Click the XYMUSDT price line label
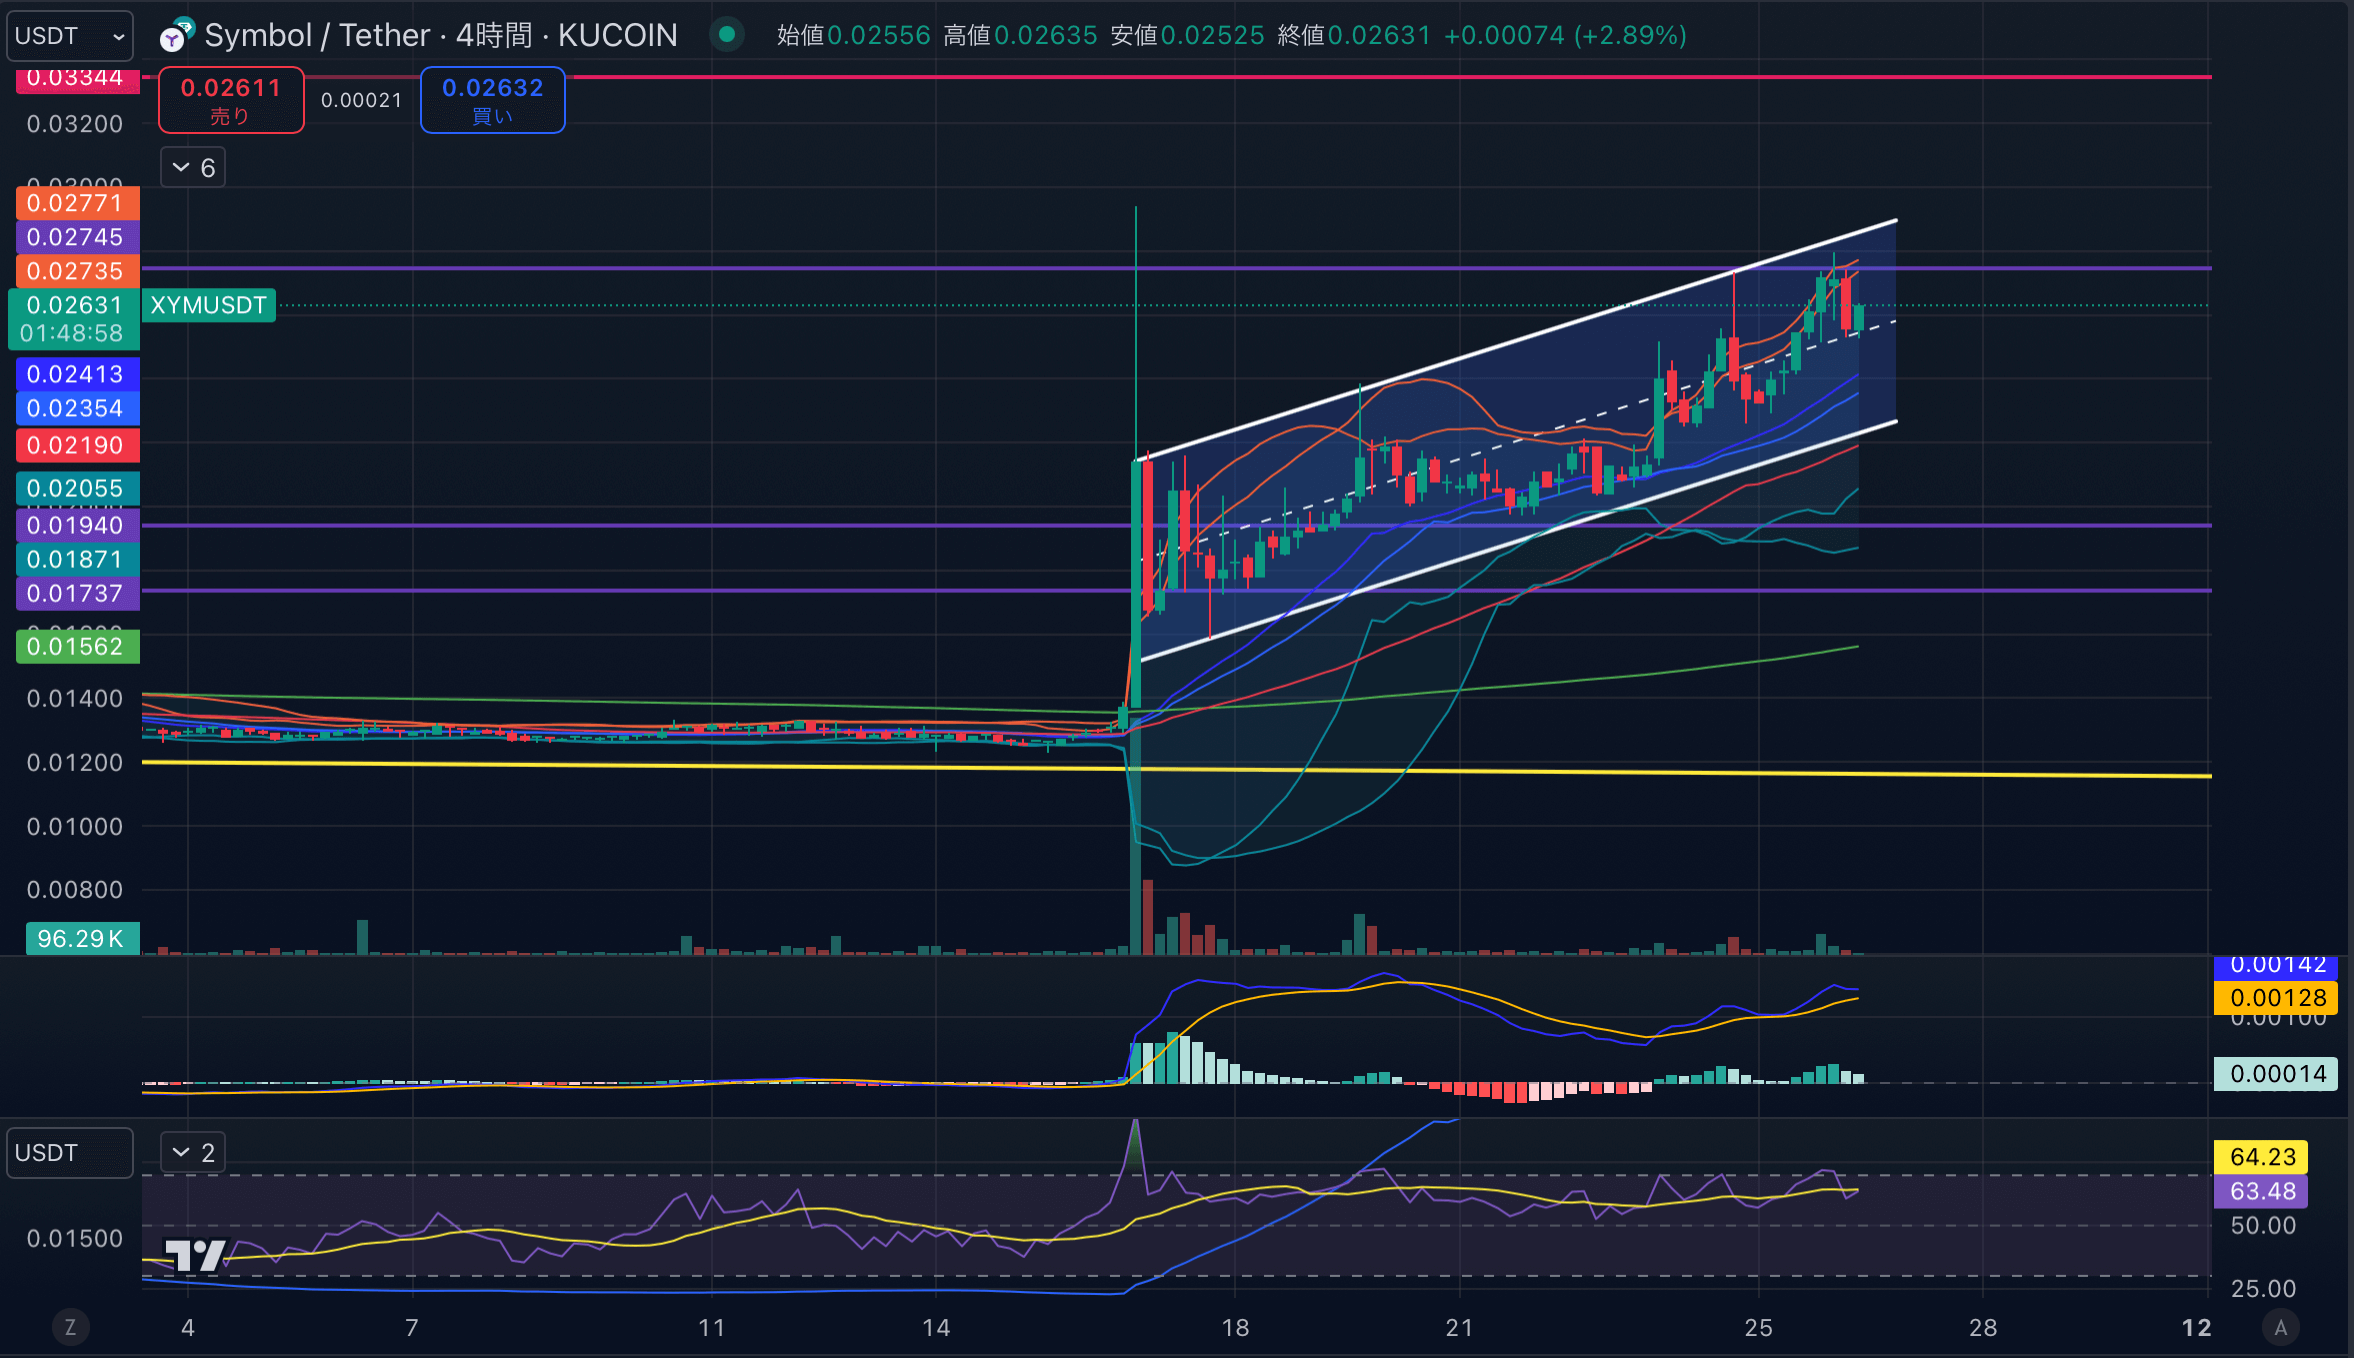The width and height of the screenshot is (2354, 1358). click(209, 305)
